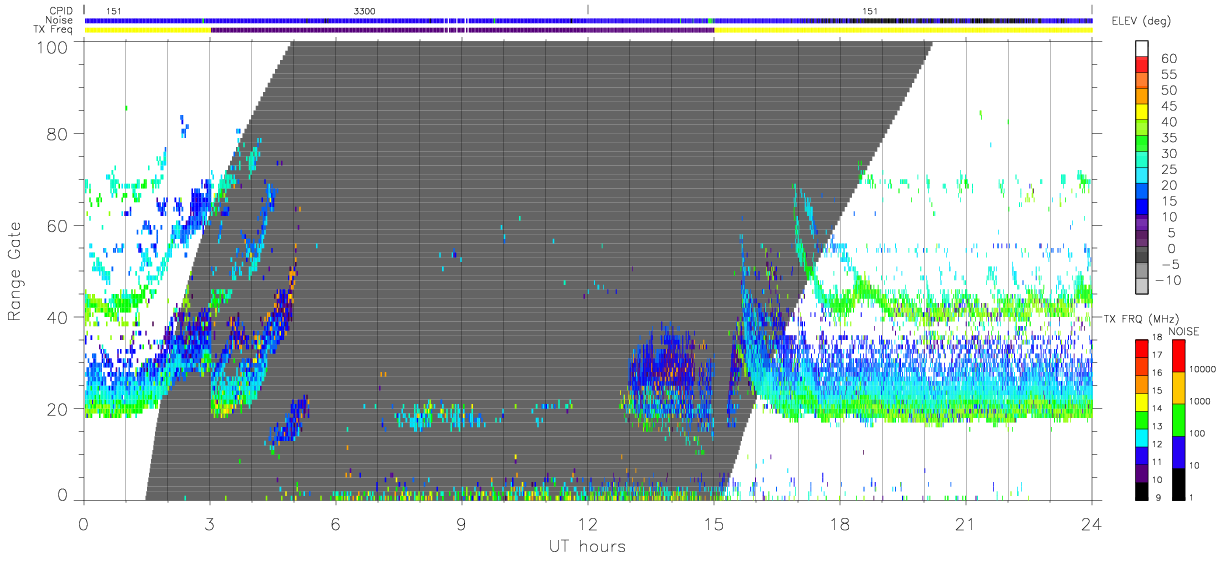Click Range Gate axis tick label 80

click(59, 133)
